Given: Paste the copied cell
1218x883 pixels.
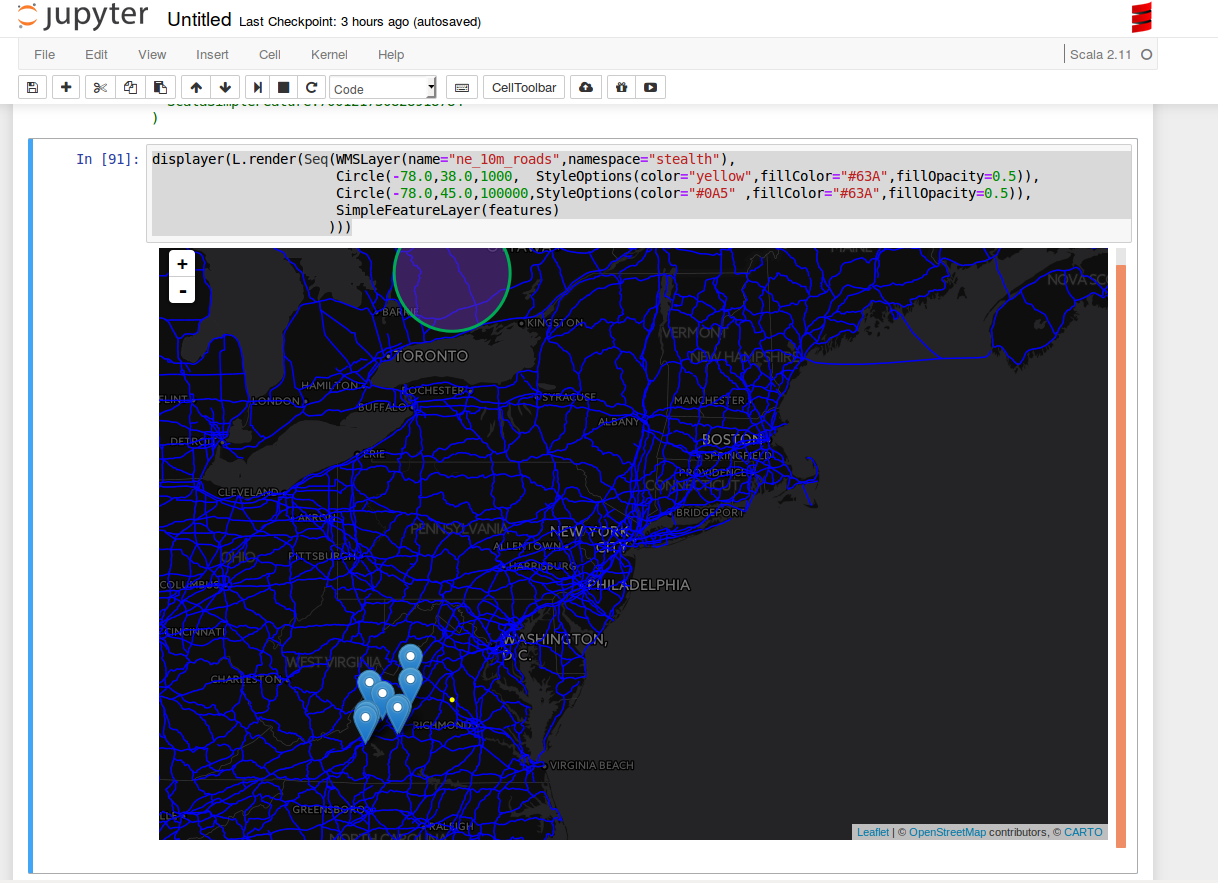Looking at the screenshot, I should (x=160, y=87).
